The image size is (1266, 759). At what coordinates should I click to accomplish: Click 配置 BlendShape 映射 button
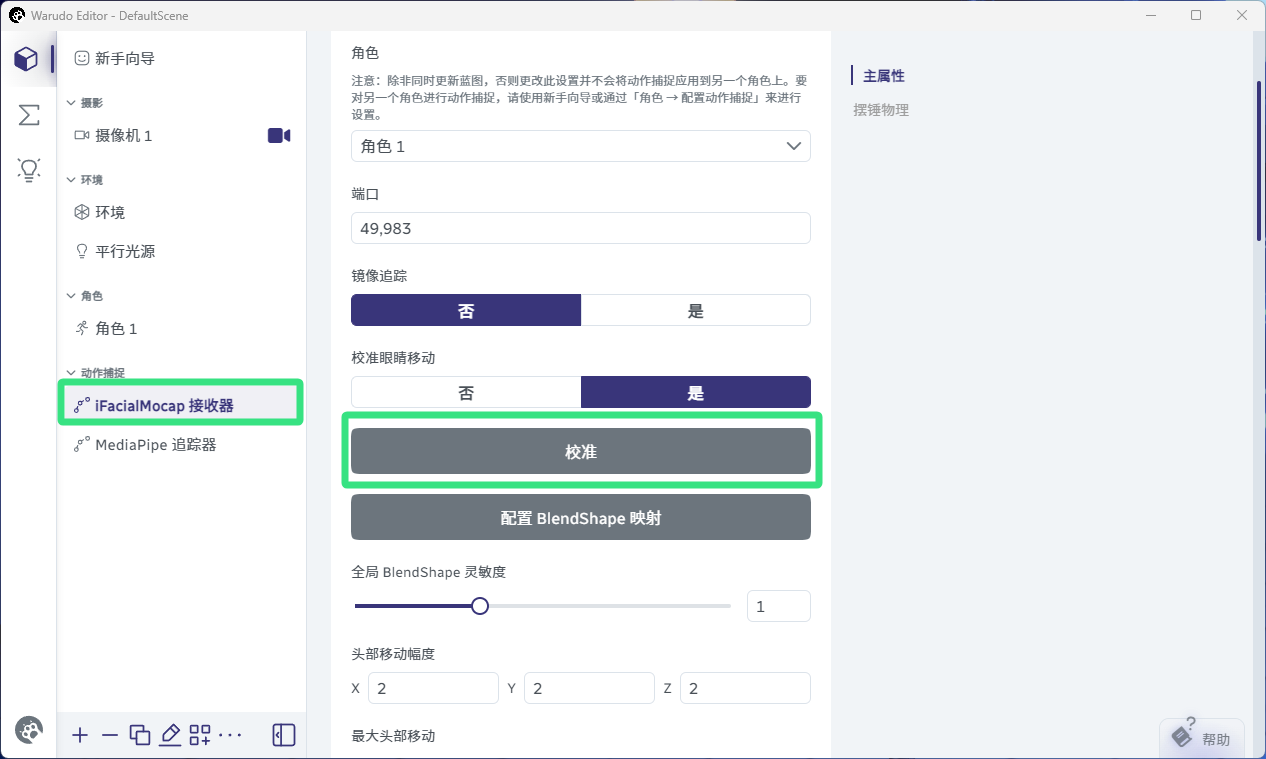coord(580,517)
